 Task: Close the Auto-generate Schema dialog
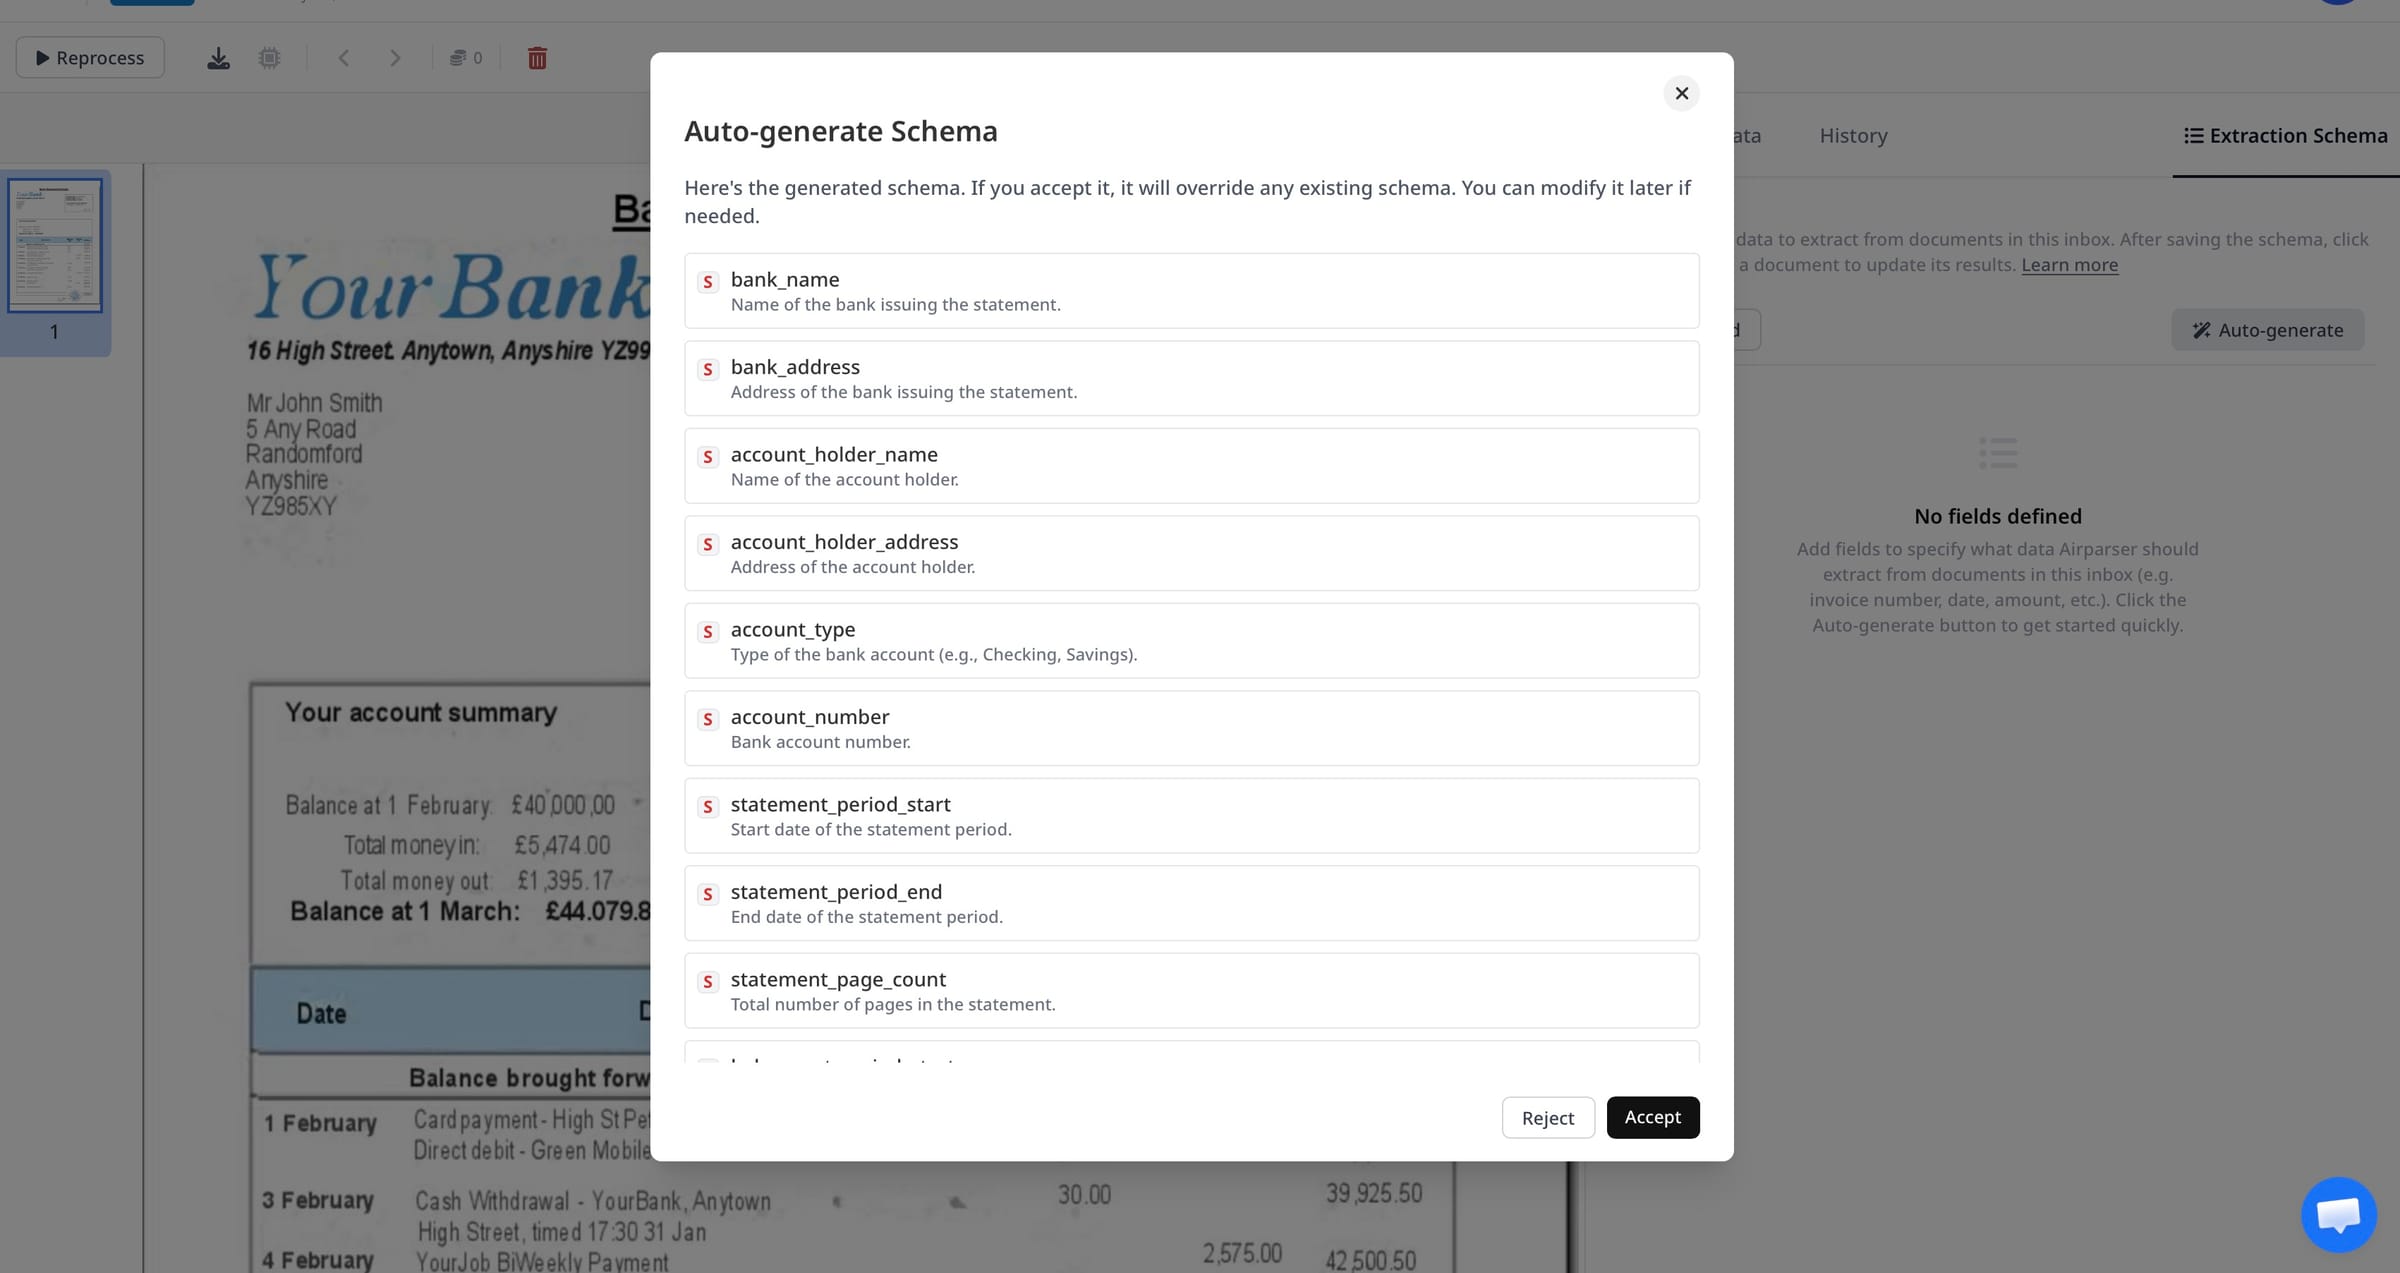tap(1681, 93)
